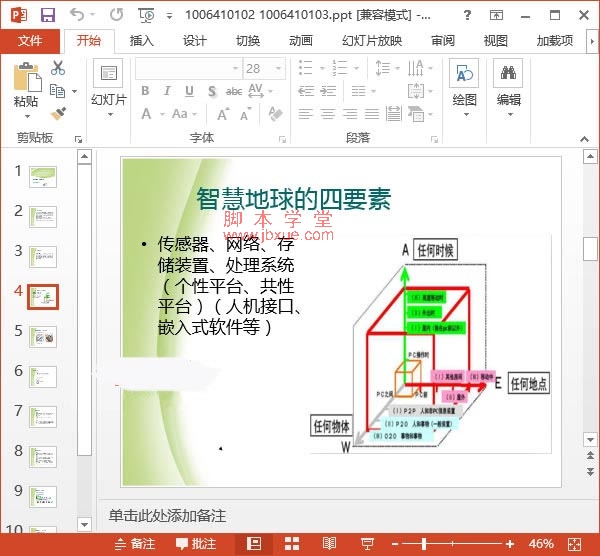Toggle strikethrough text

click(234, 91)
